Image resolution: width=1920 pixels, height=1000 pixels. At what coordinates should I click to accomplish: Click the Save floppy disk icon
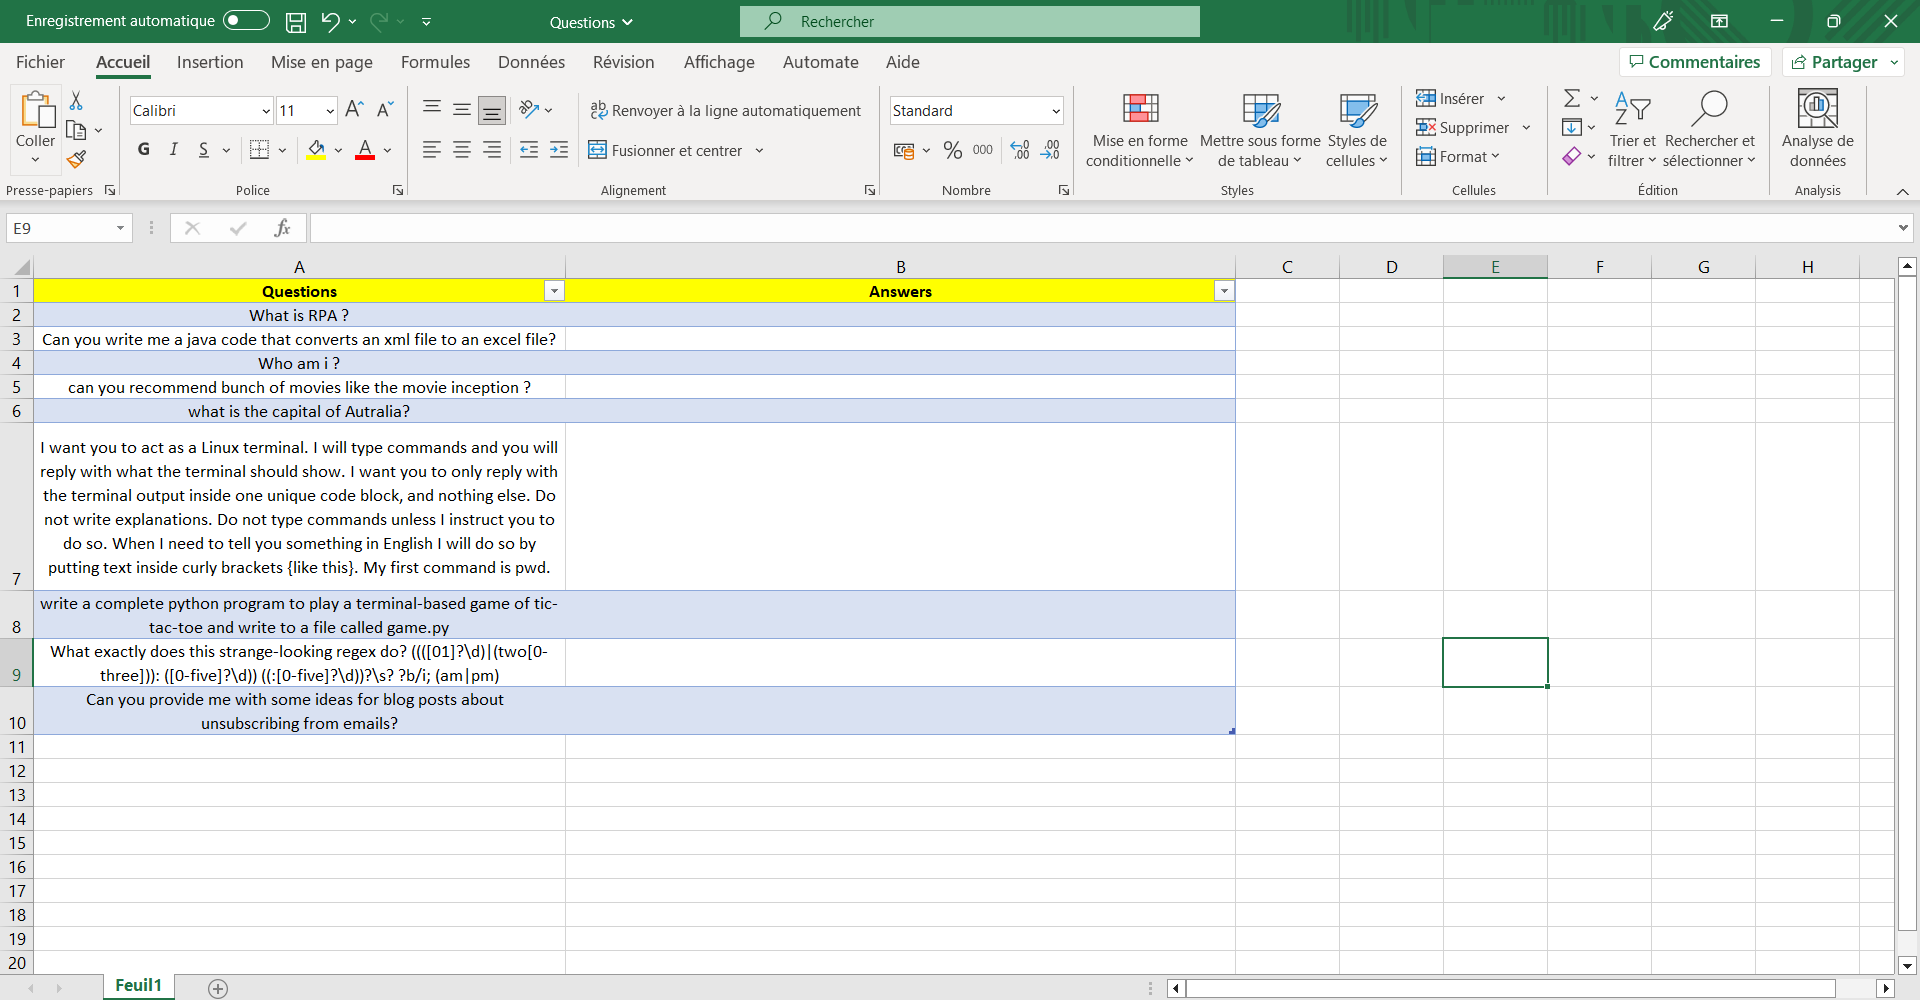[x=296, y=22]
